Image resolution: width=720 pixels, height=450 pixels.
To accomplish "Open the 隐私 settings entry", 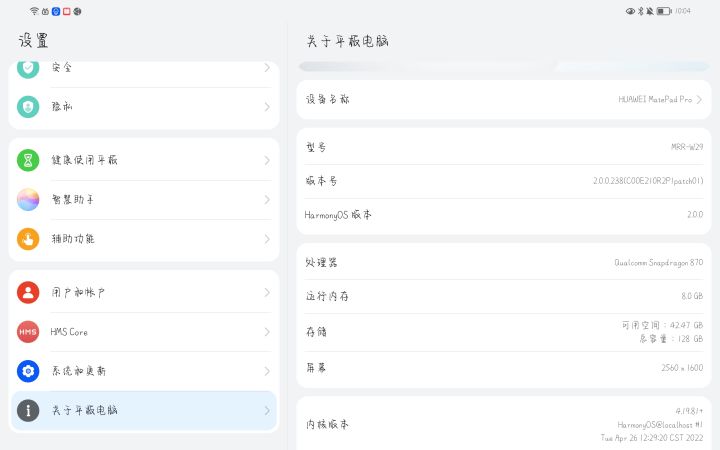I will (x=144, y=107).
